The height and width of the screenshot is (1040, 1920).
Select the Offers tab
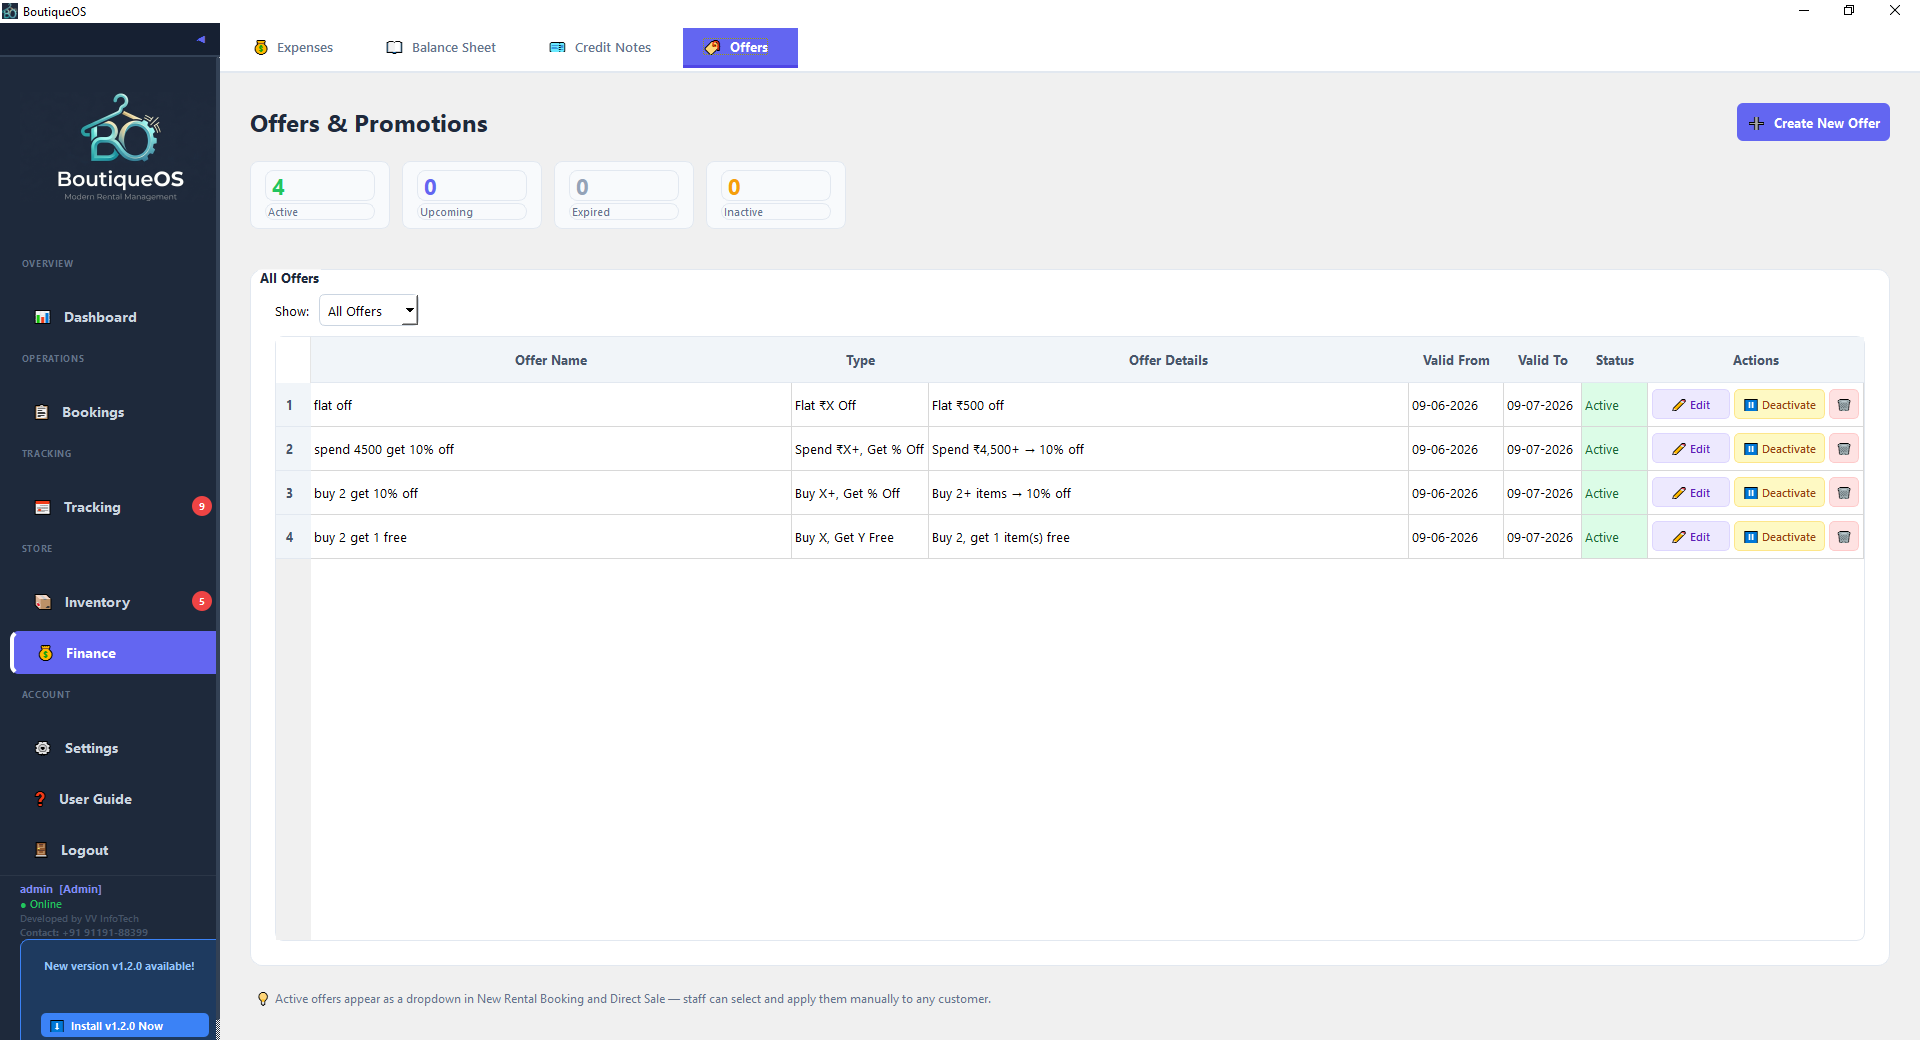740,47
